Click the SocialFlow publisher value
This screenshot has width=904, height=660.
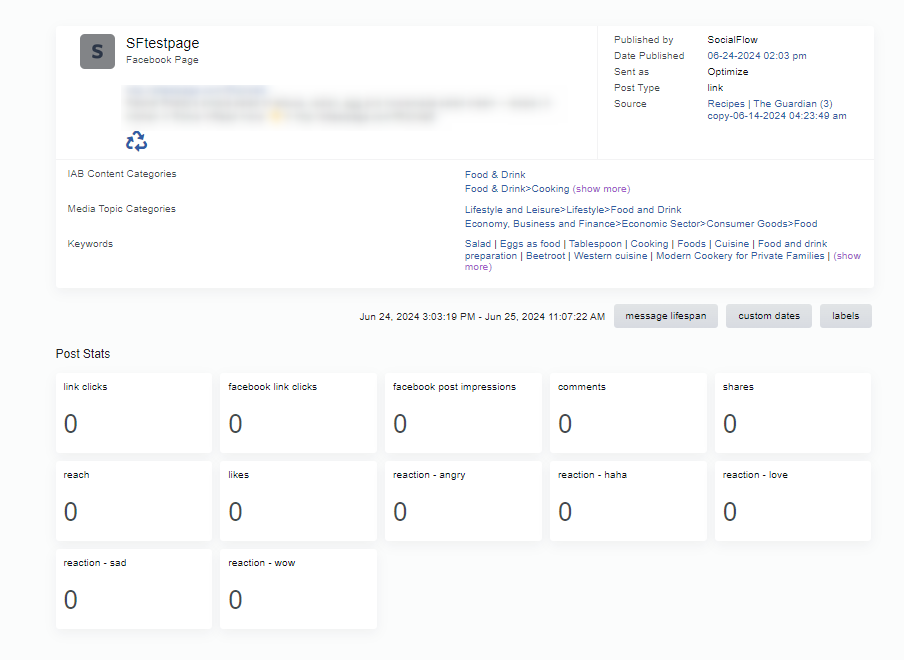[x=732, y=40]
